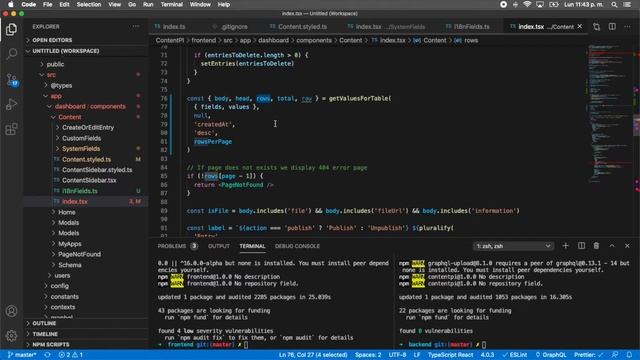Image resolution: width=640 pixels, height=360 pixels.
Task: Open the Go menu
Action: [132, 4]
